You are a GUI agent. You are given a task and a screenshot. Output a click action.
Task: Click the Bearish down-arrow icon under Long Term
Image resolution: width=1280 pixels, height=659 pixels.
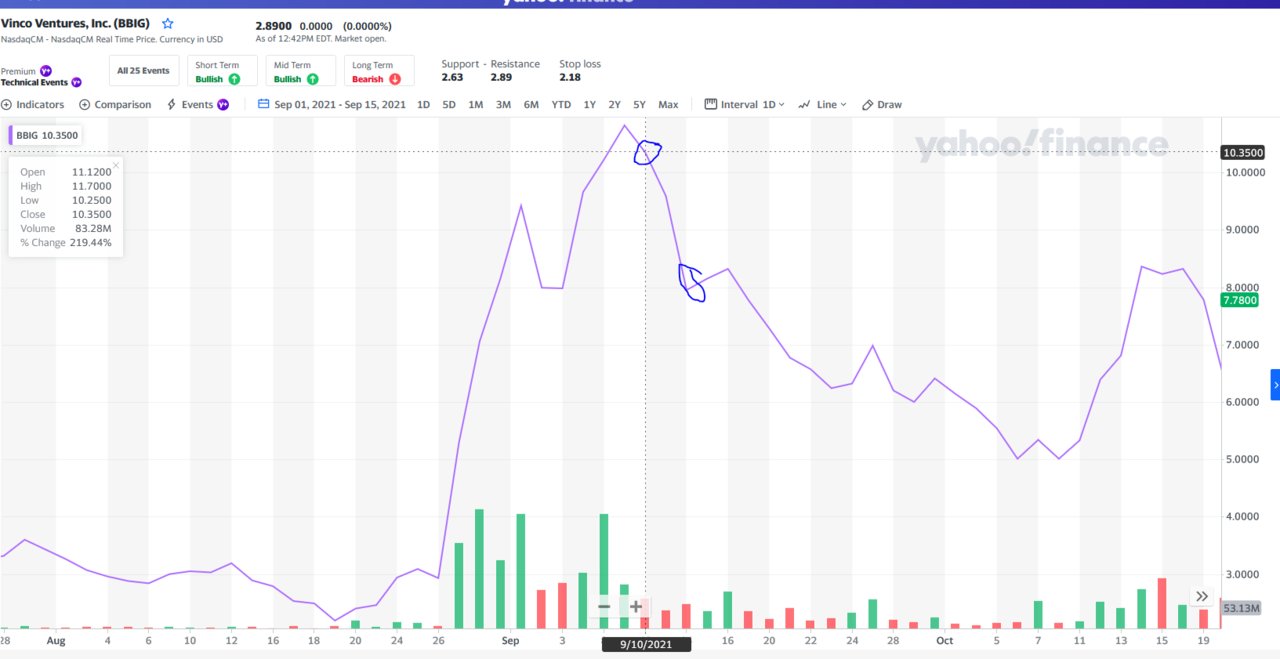(395, 79)
